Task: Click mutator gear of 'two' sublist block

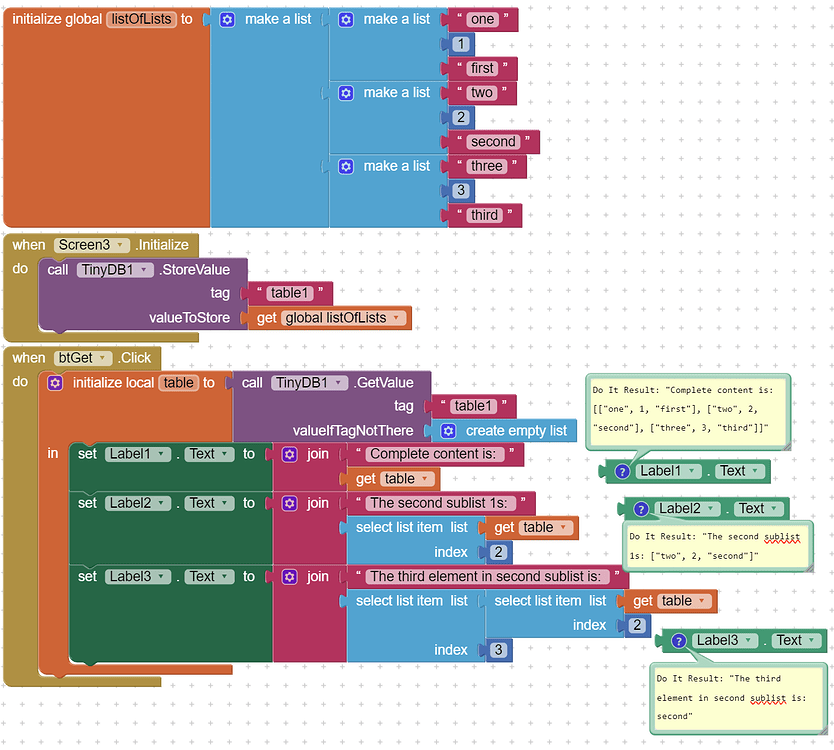Action: coord(346,93)
